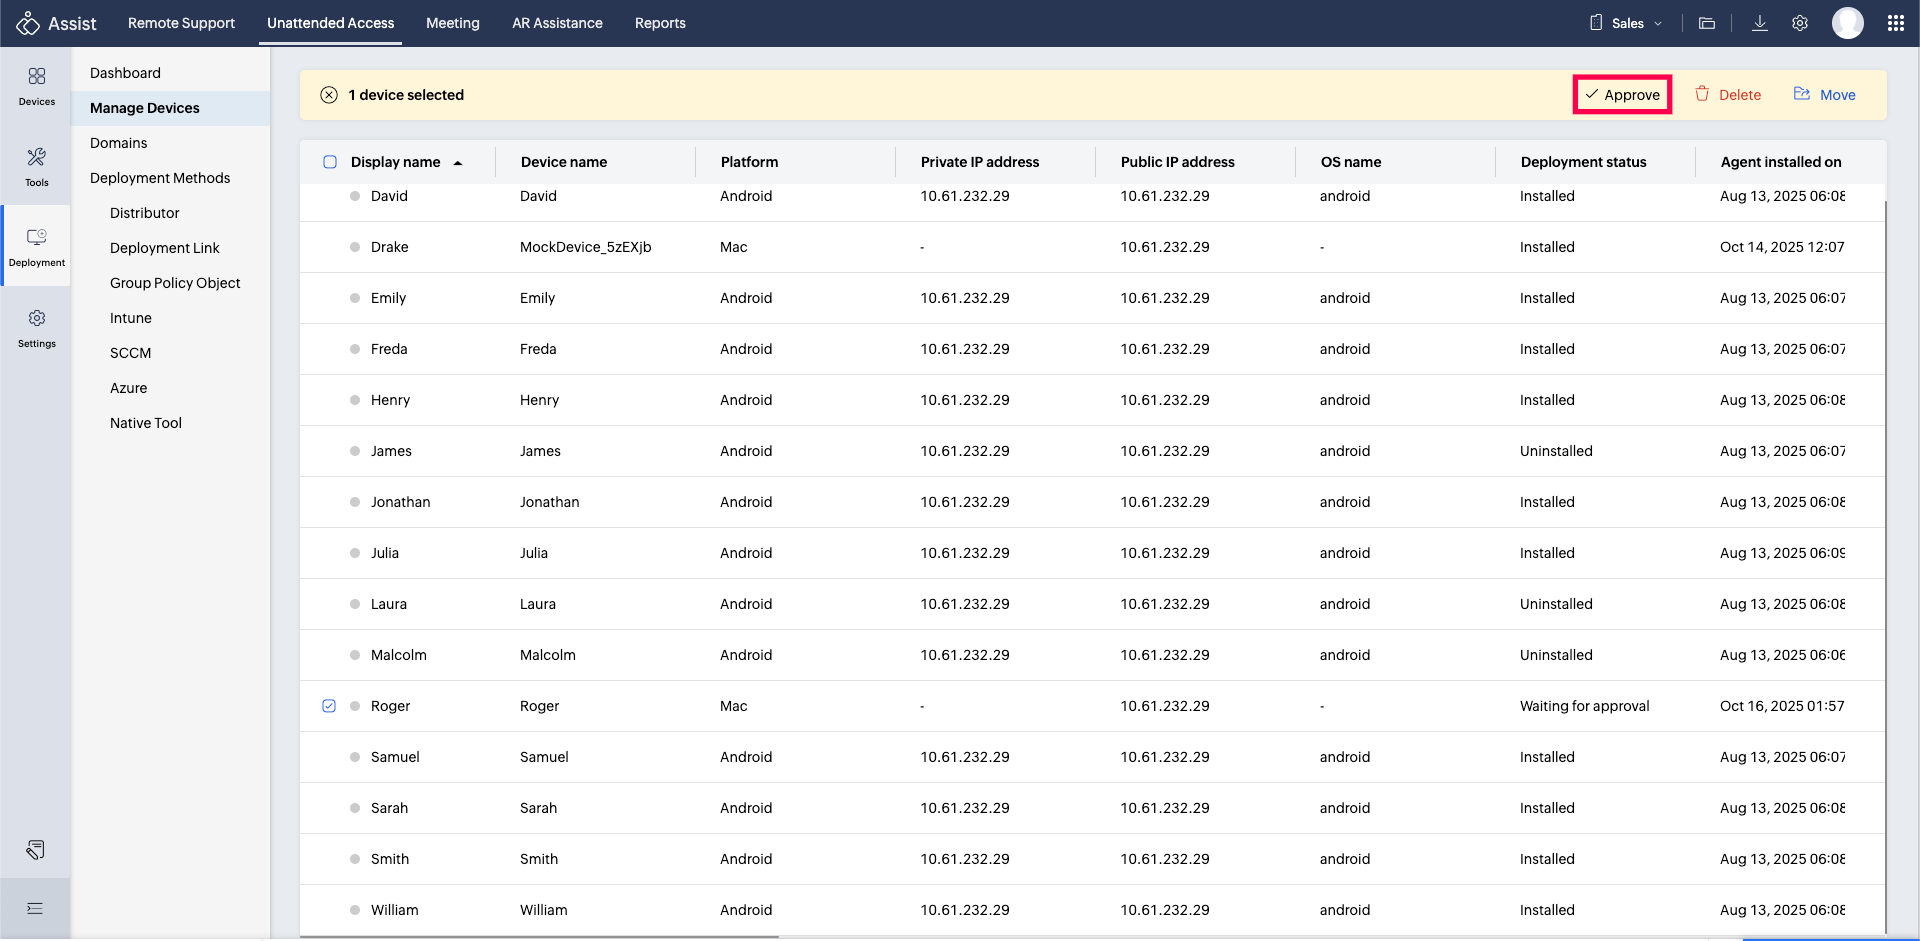Delete the selected device
This screenshot has width=1920, height=941.
(x=1727, y=95)
